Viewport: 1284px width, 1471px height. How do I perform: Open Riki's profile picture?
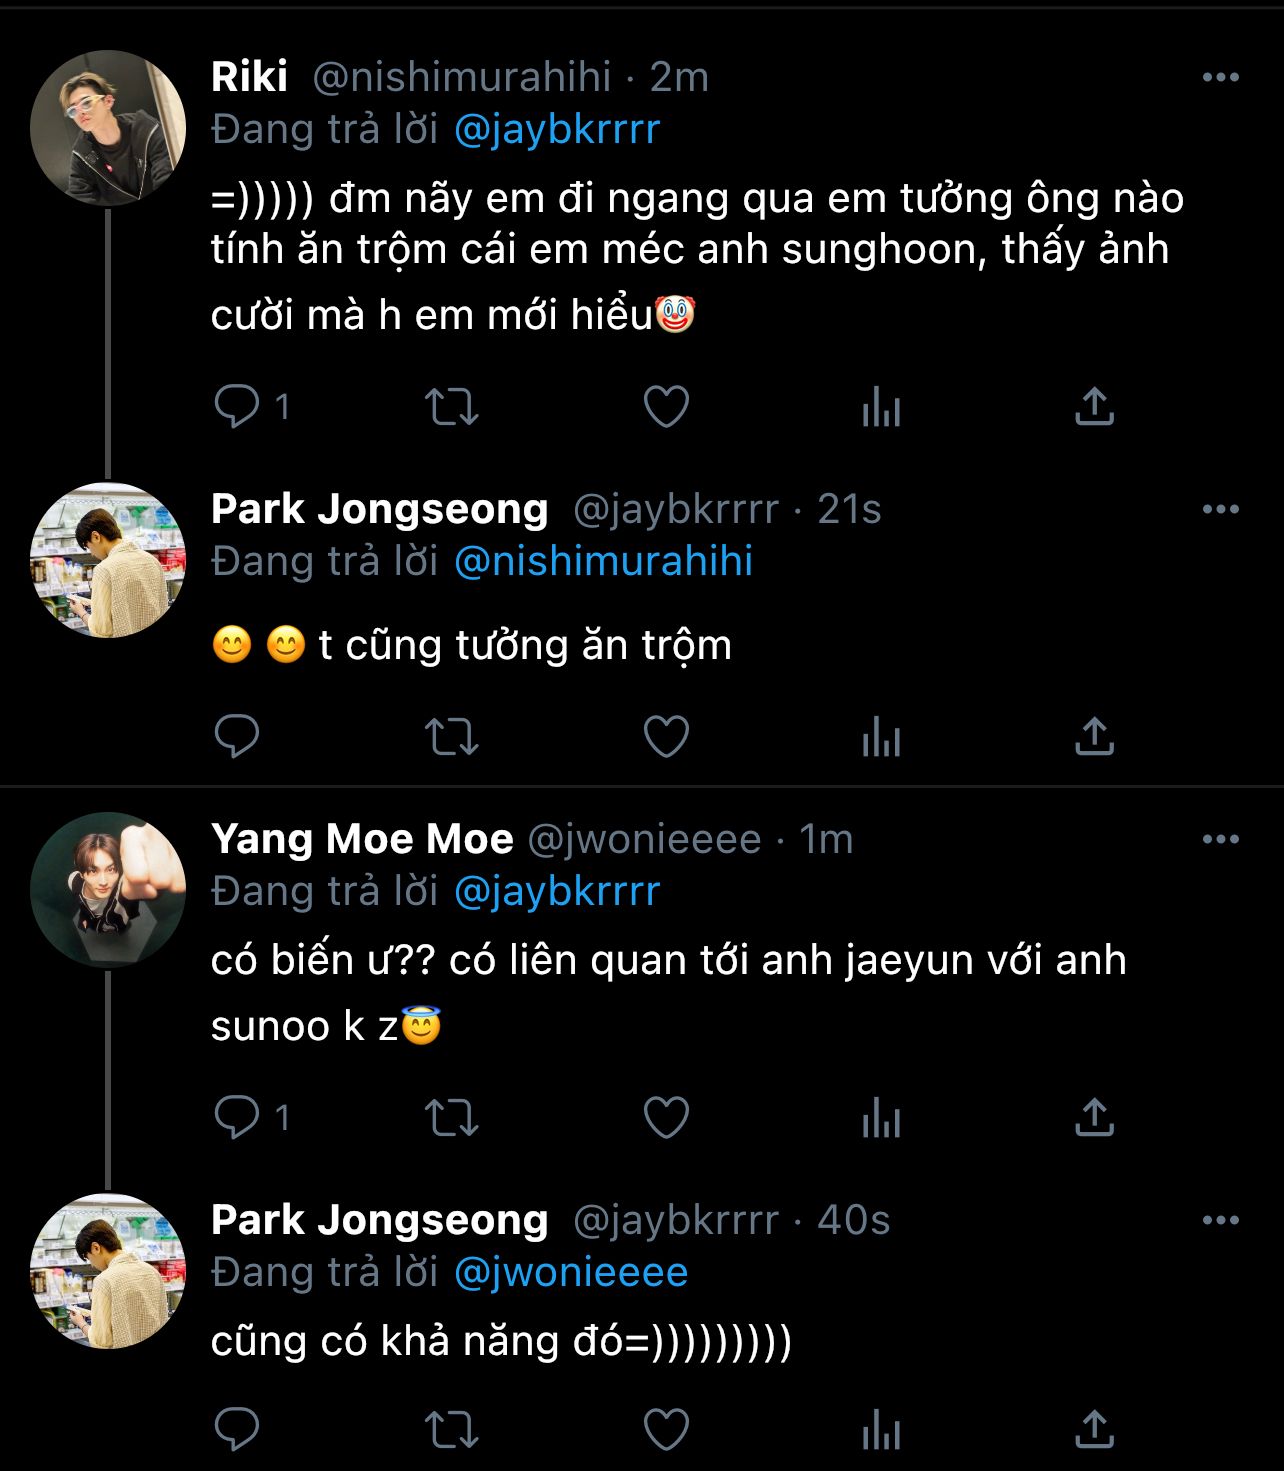pos(108,128)
